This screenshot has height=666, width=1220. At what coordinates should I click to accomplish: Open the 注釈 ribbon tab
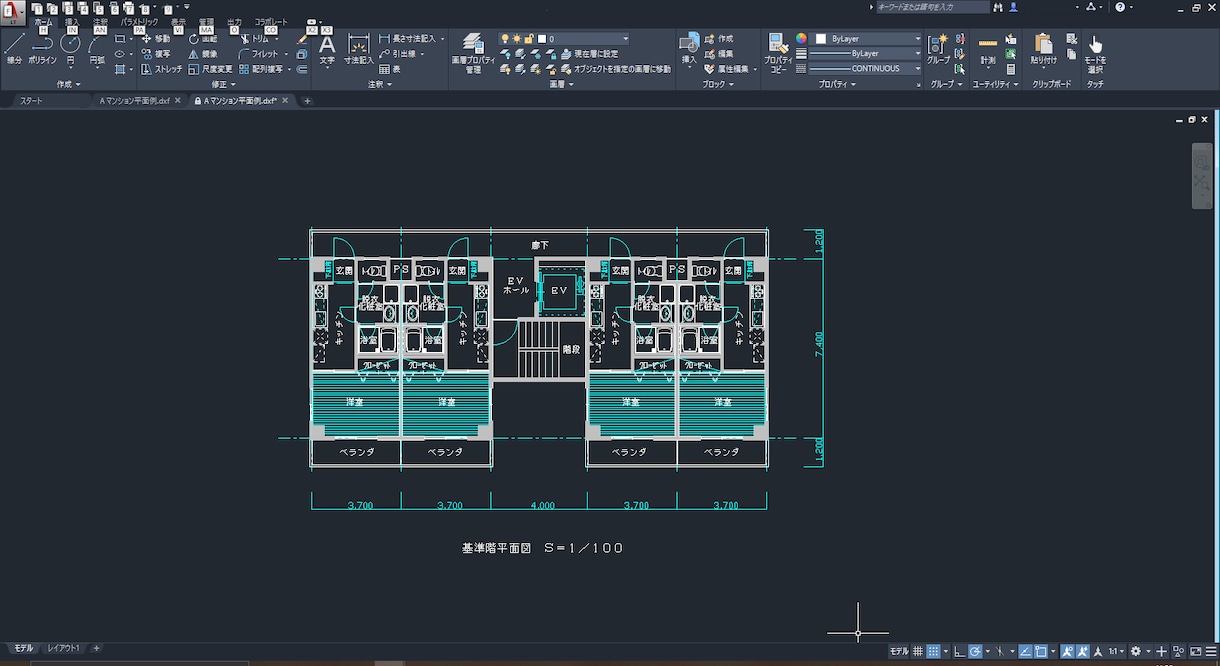[x=100, y=21]
